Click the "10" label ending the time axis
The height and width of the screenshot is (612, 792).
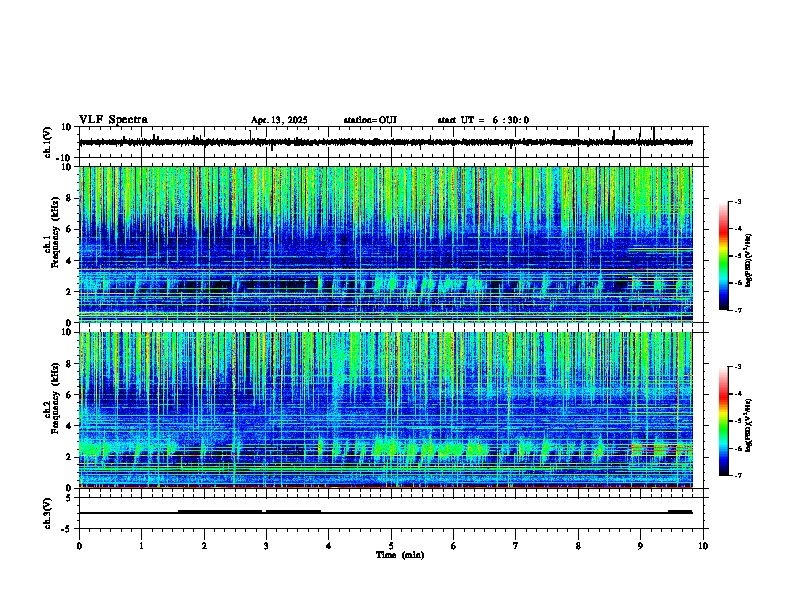tap(703, 546)
